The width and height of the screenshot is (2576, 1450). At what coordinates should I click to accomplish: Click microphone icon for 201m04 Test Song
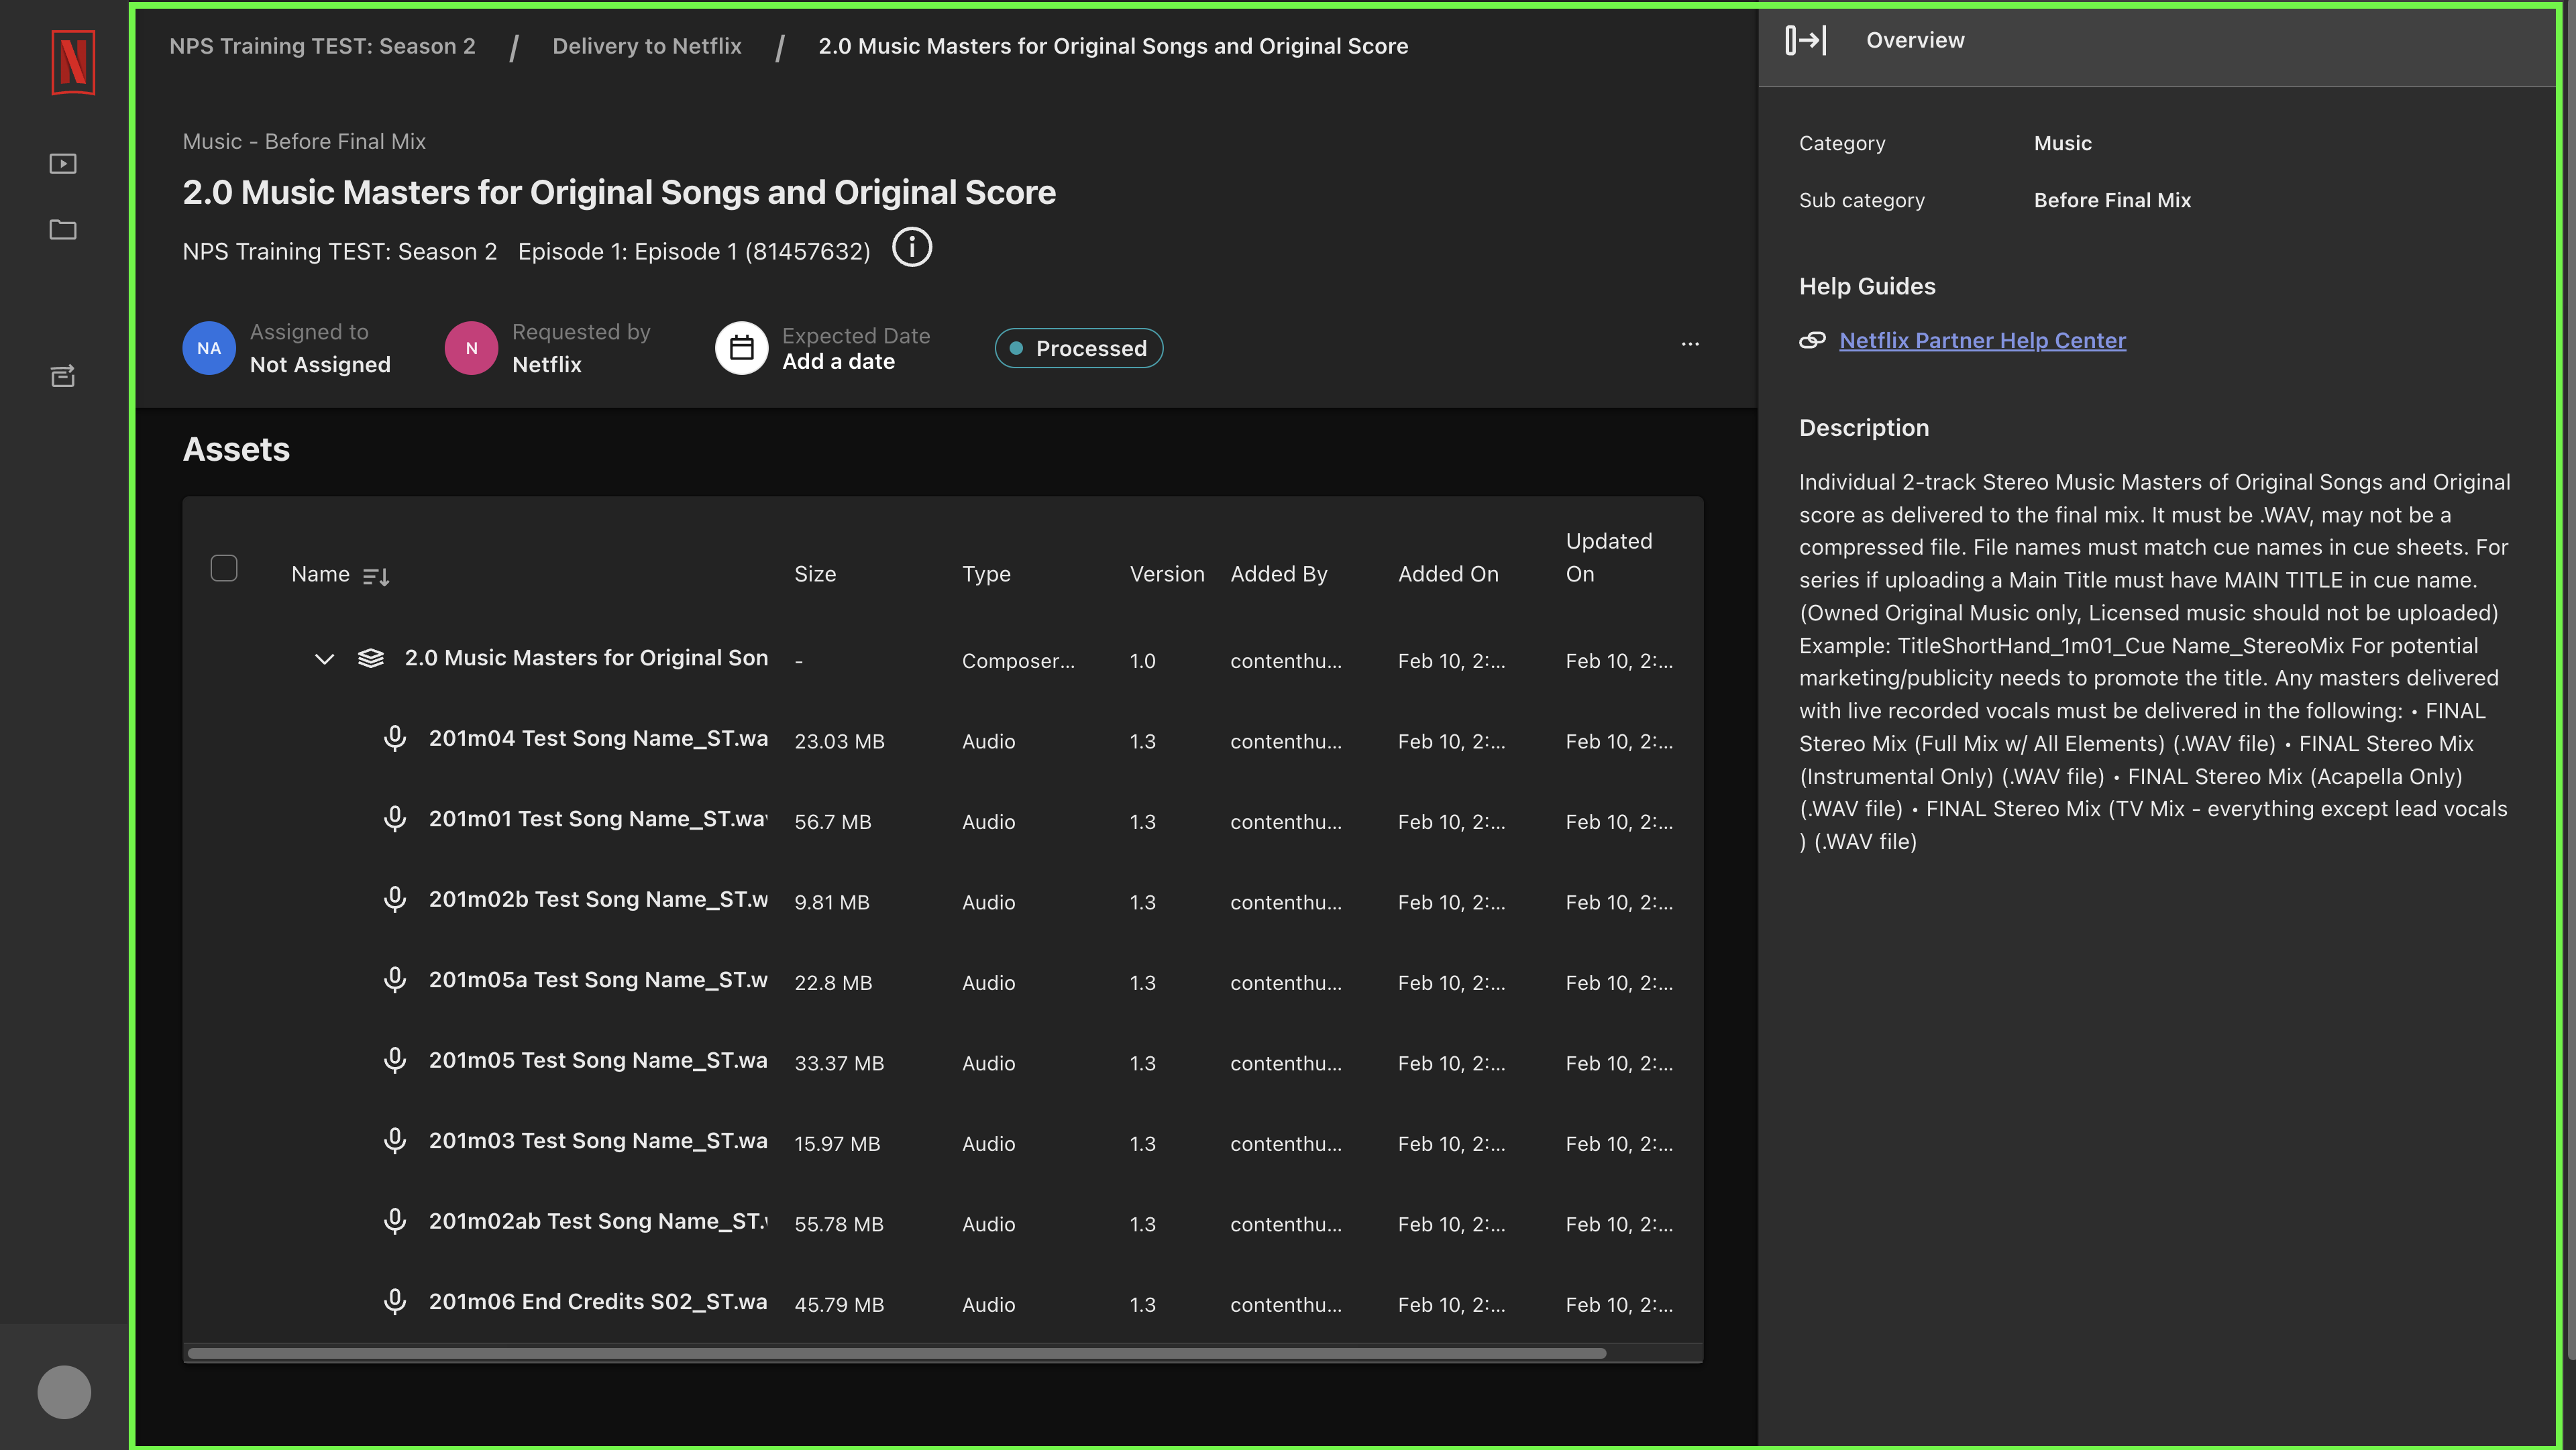pos(395,738)
